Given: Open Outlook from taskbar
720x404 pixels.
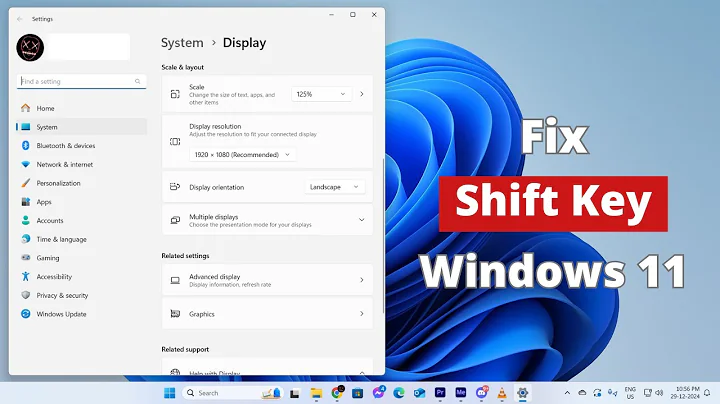Looking at the screenshot, I should pos(419,393).
